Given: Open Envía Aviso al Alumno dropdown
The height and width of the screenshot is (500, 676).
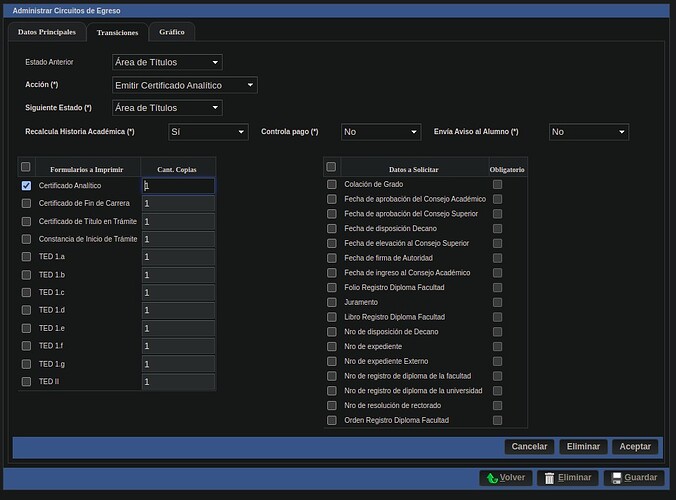Looking at the screenshot, I should (589, 132).
